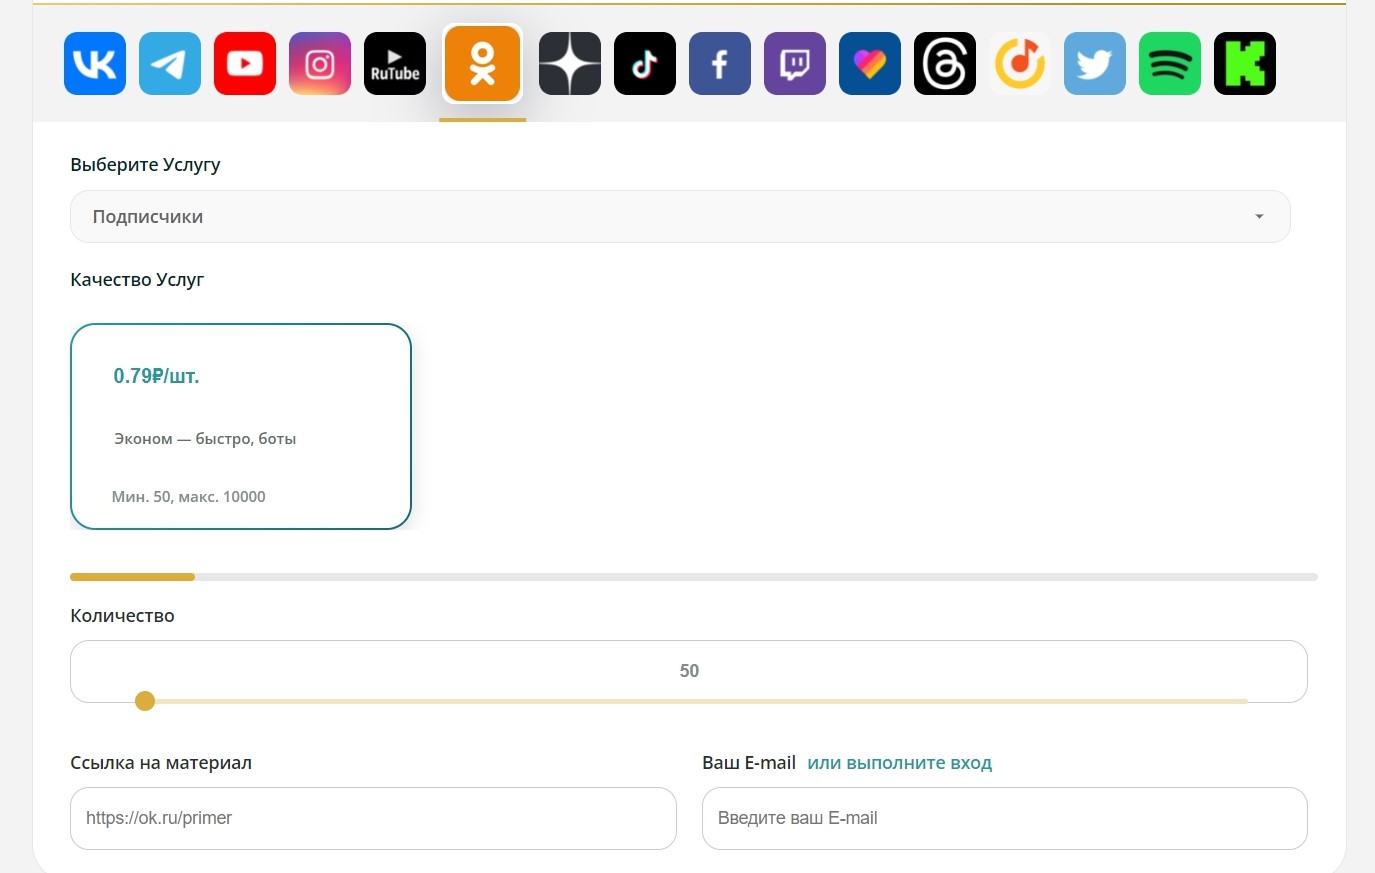Click the quantity slider handle

coord(145,701)
